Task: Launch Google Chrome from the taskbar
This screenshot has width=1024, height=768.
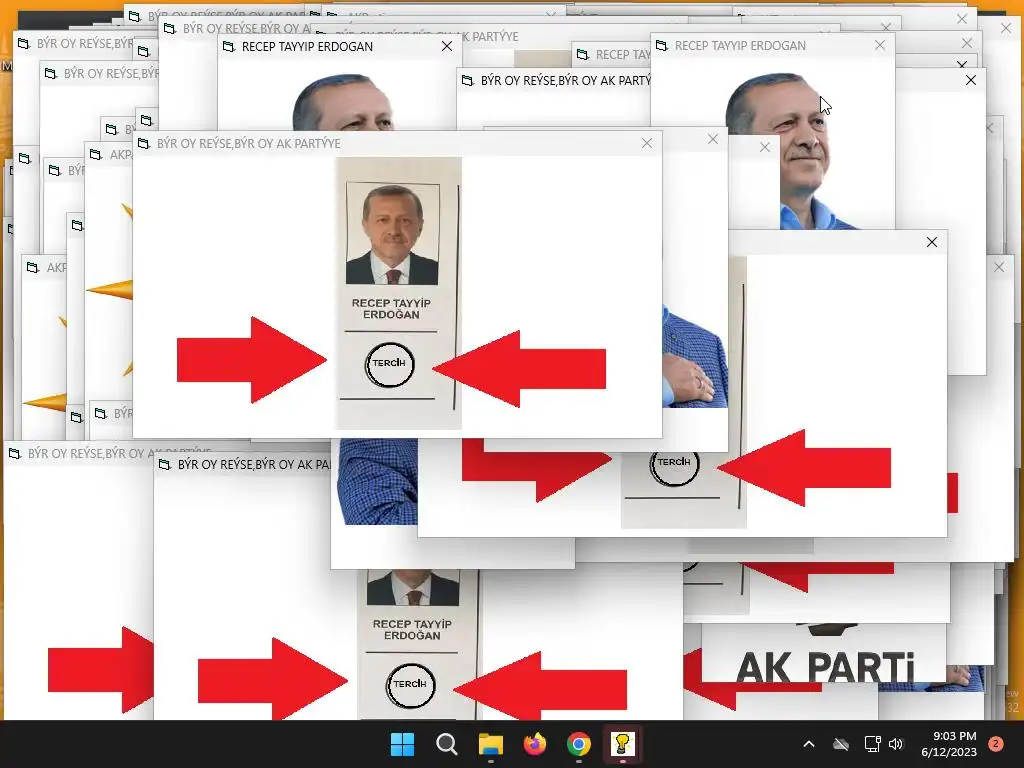Action: tap(579, 744)
